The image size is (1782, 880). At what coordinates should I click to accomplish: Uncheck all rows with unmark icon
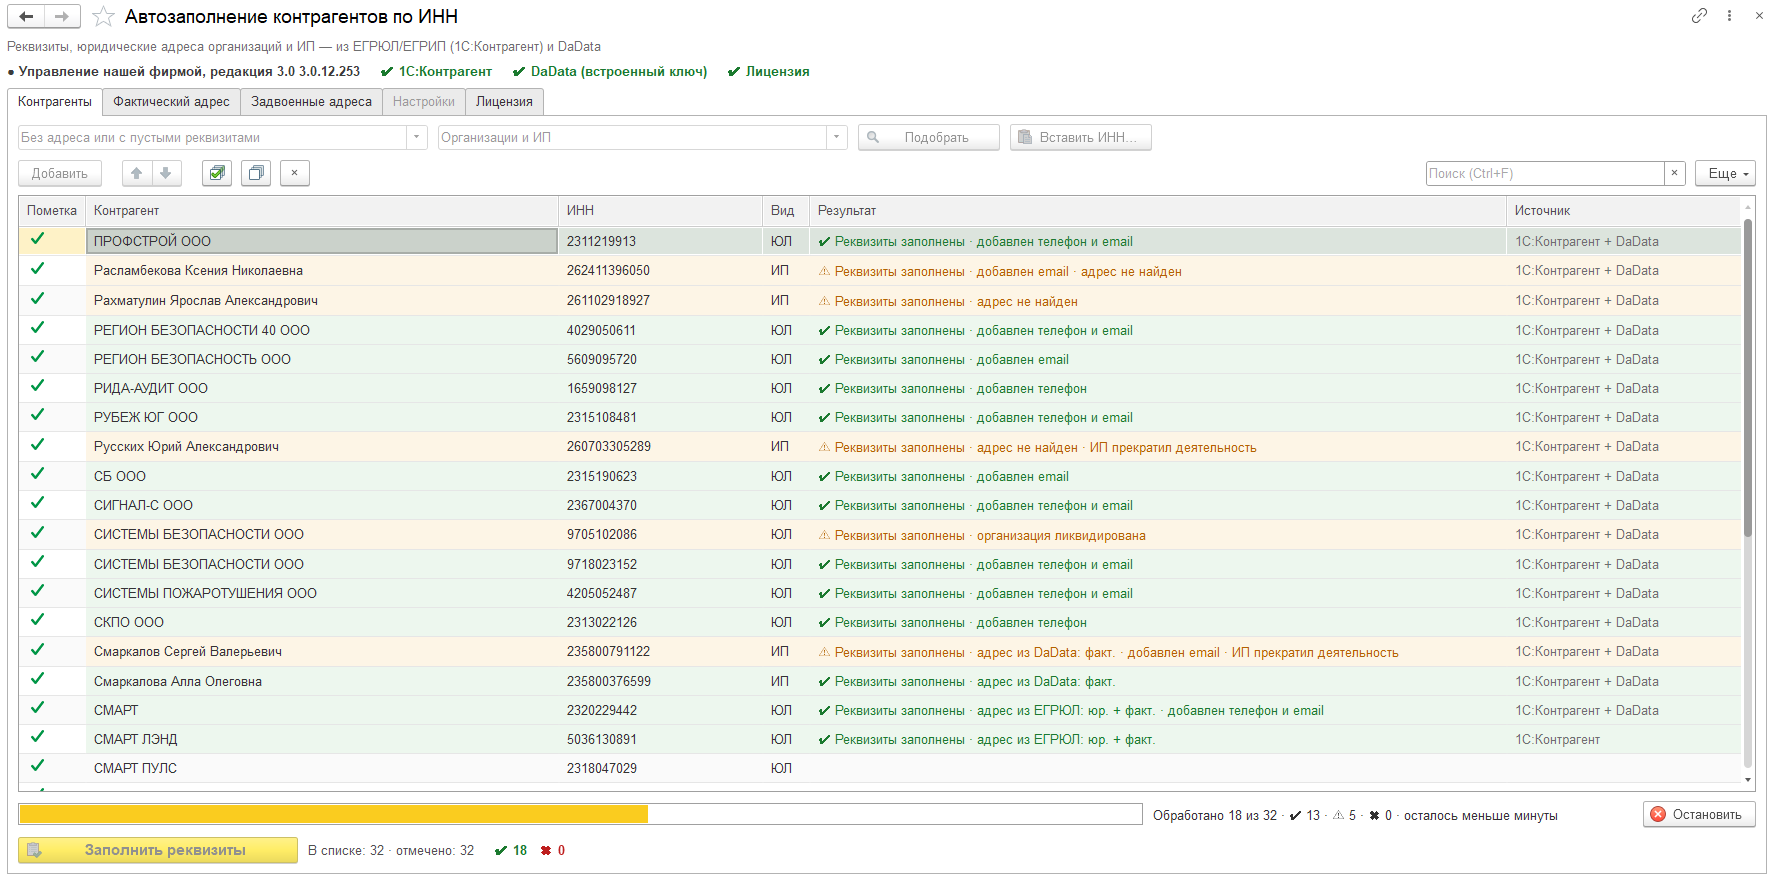tap(256, 173)
